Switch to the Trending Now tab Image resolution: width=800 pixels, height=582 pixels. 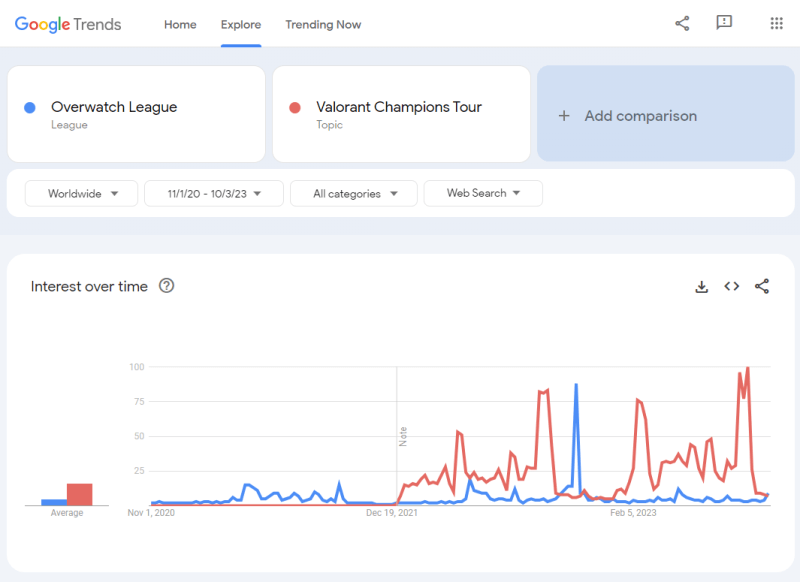tap(323, 24)
